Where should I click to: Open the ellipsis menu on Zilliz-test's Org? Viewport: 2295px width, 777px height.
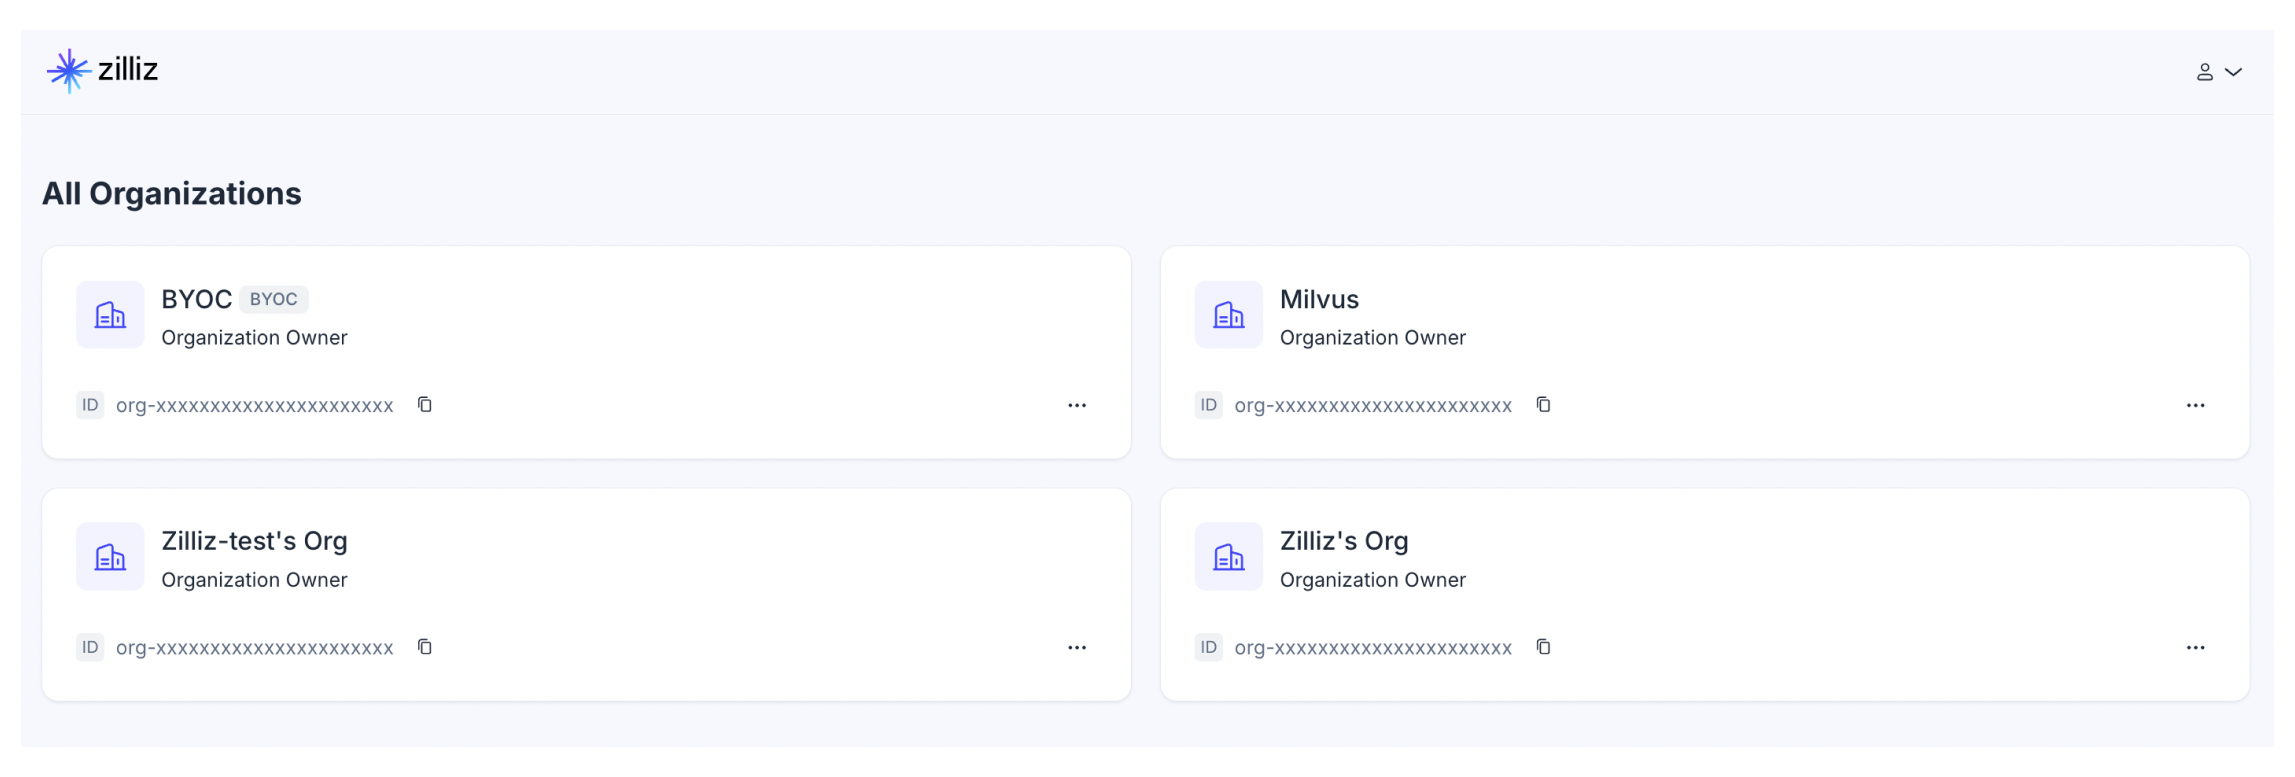[x=1076, y=646]
